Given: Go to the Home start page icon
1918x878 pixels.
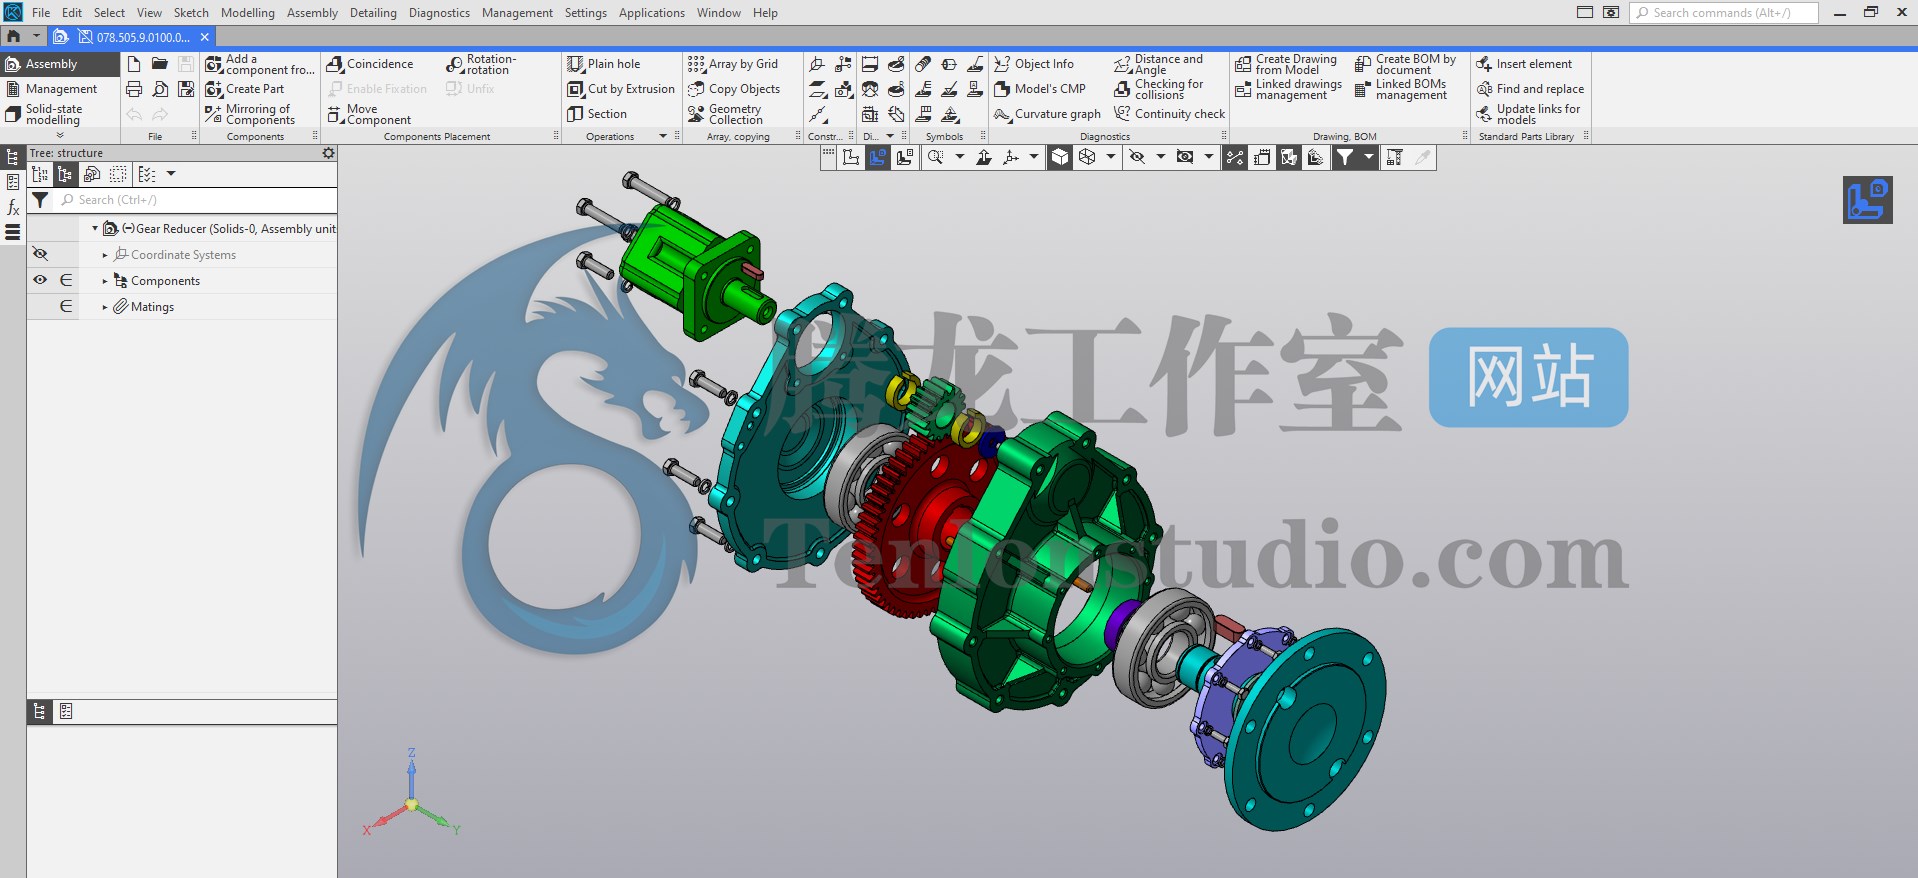Looking at the screenshot, I should coord(14,37).
